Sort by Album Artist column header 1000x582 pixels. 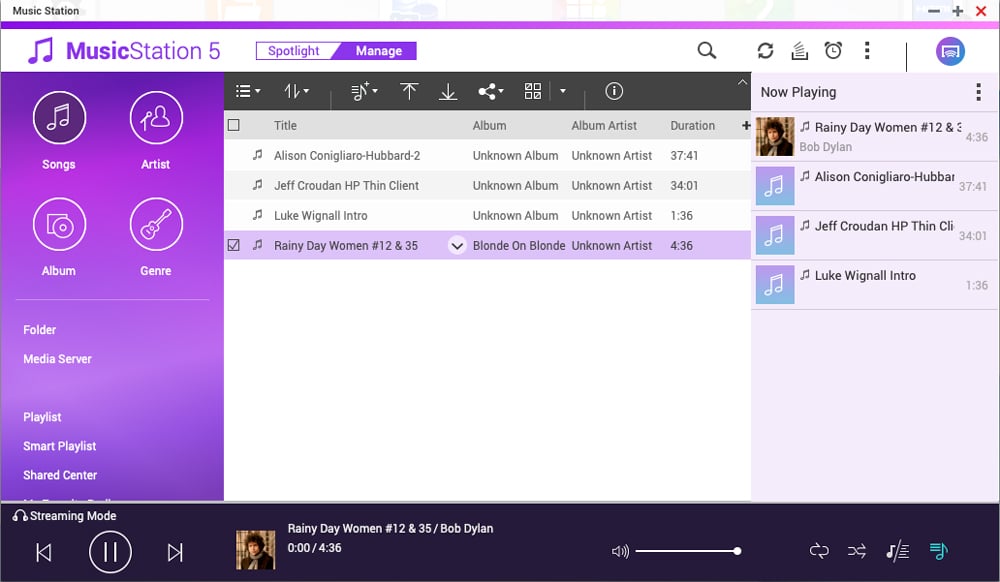coord(604,126)
